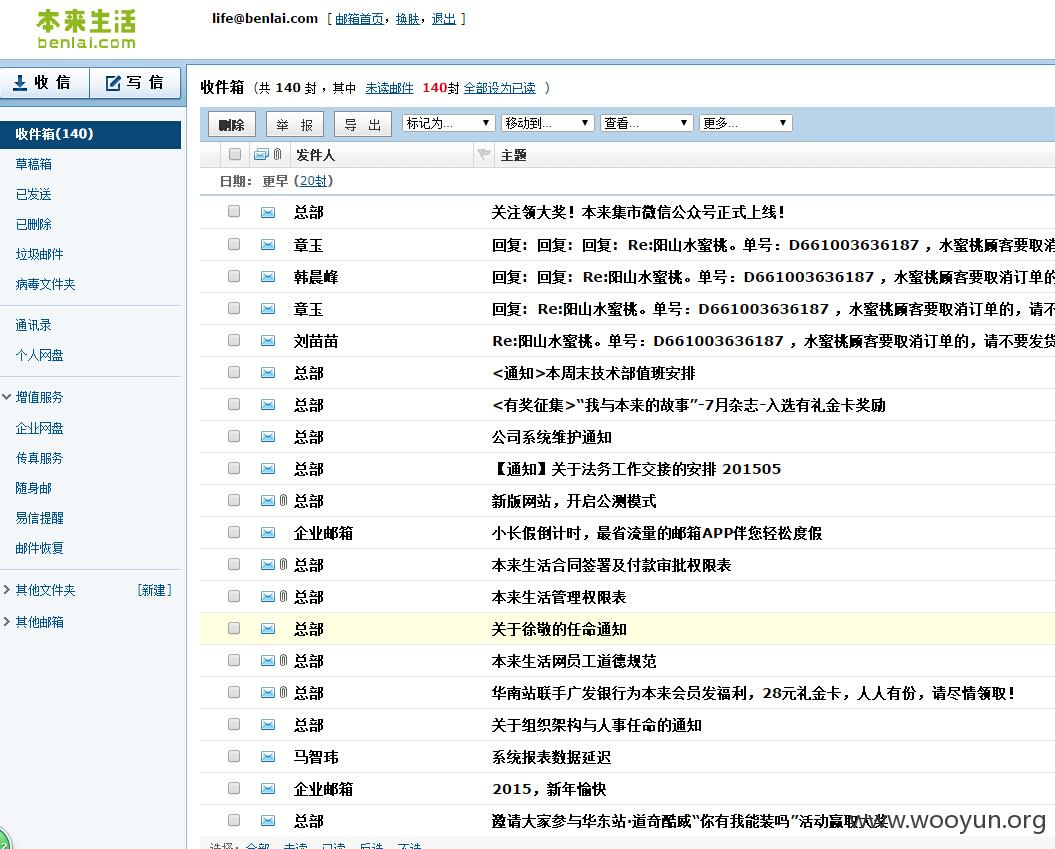Click attachment paperclip on 新版网站 email row

tap(283, 501)
